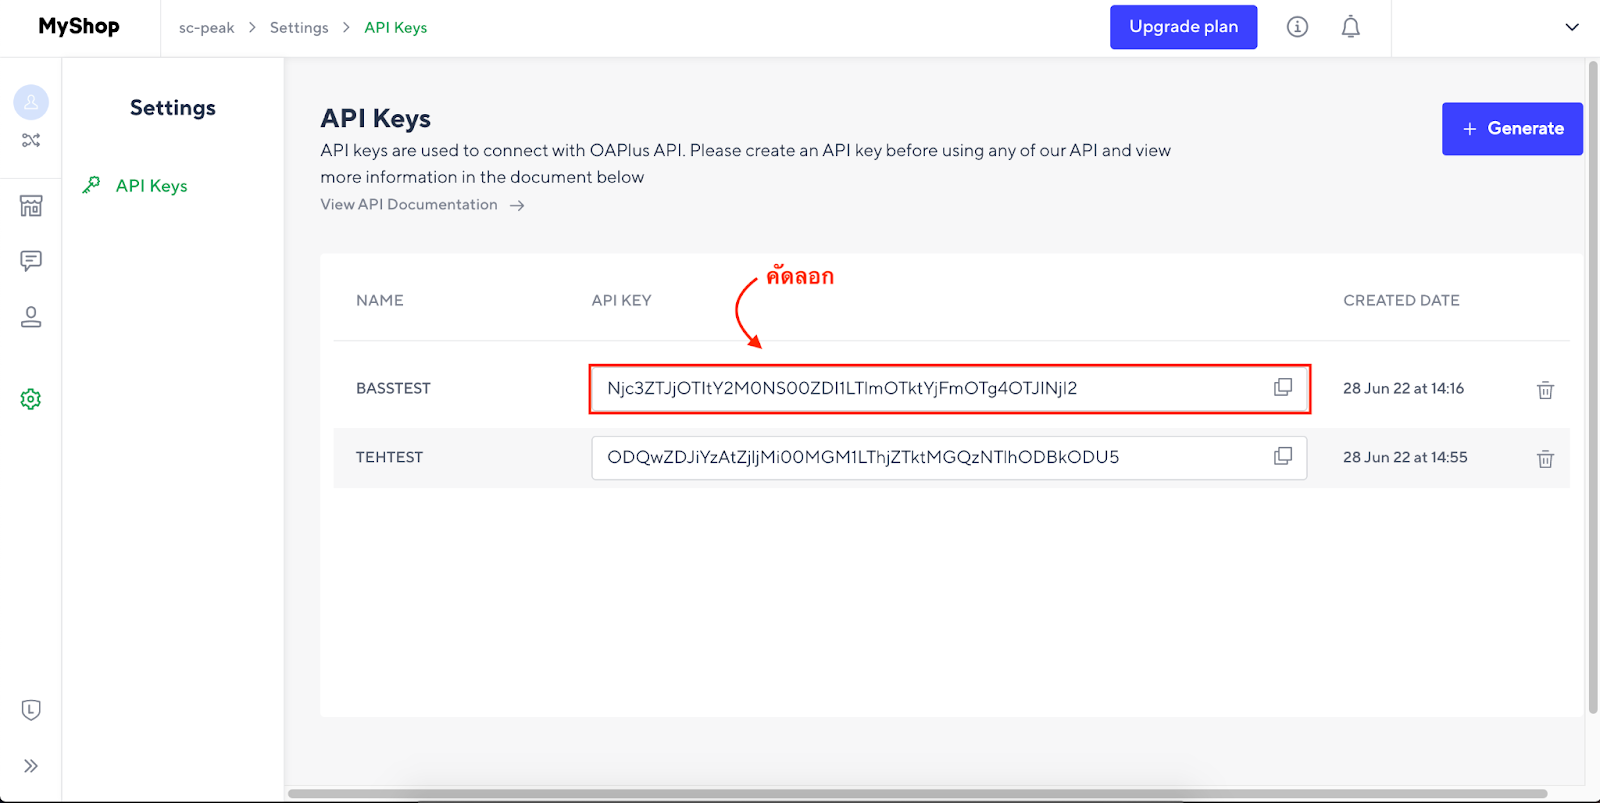1600x803 pixels.
Task: Delete the BASSTEST key via trash icon
Action: pyautogui.click(x=1545, y=390)
